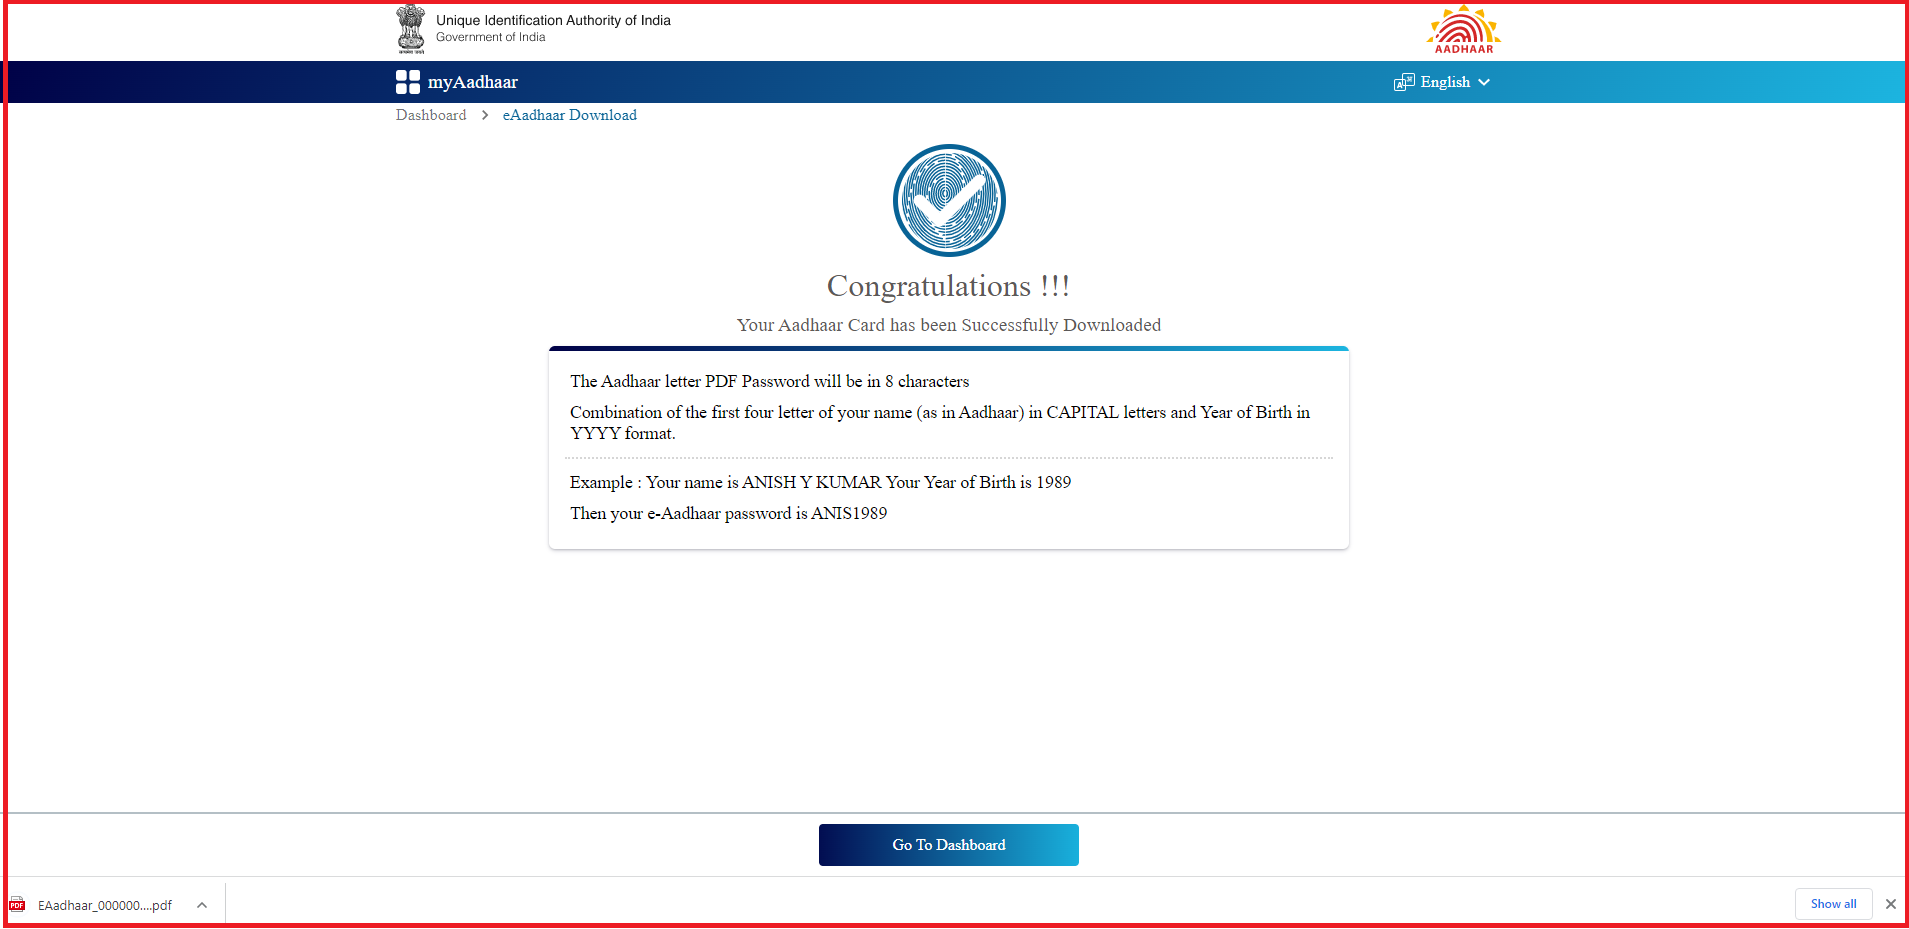The image size is (1909, 929).
Task: Expand the downloaded PDF options caret
Action: coord(202,905)
